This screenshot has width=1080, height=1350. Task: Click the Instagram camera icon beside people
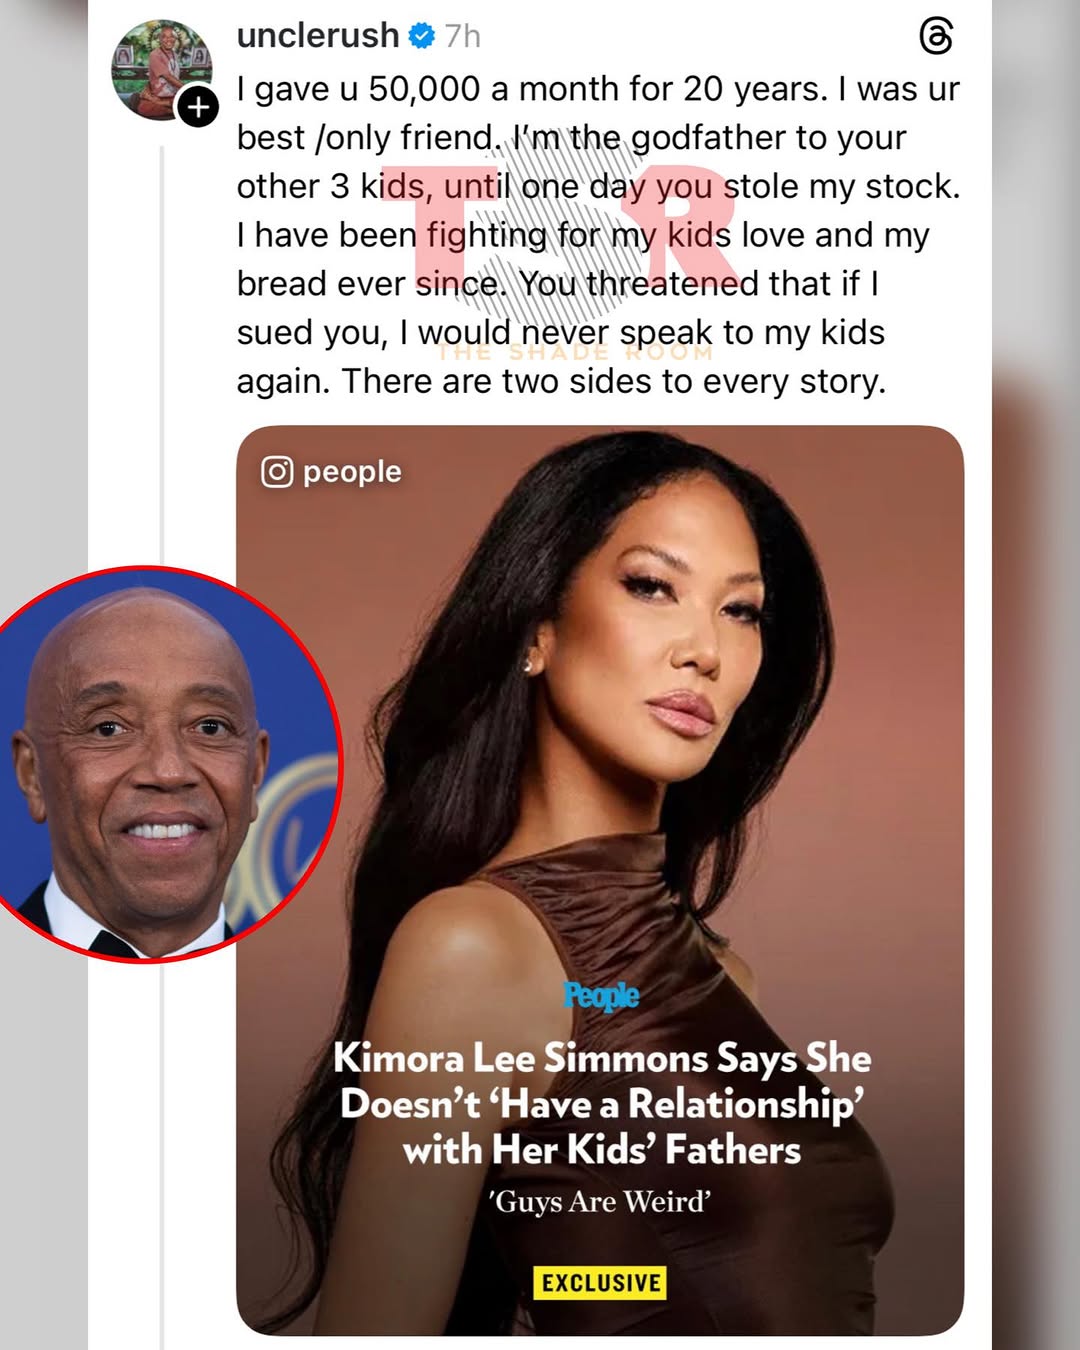277,472
